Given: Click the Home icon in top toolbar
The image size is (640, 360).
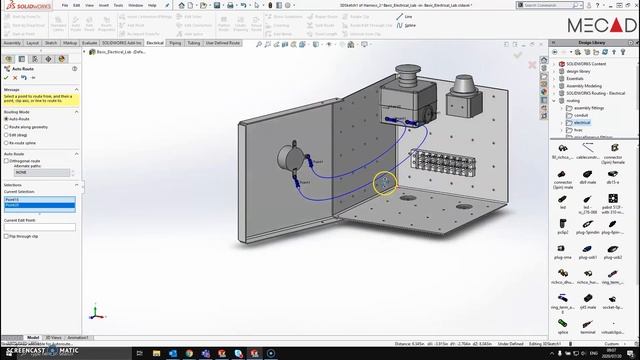Looking at the screenshot, I should click(182, 5).
